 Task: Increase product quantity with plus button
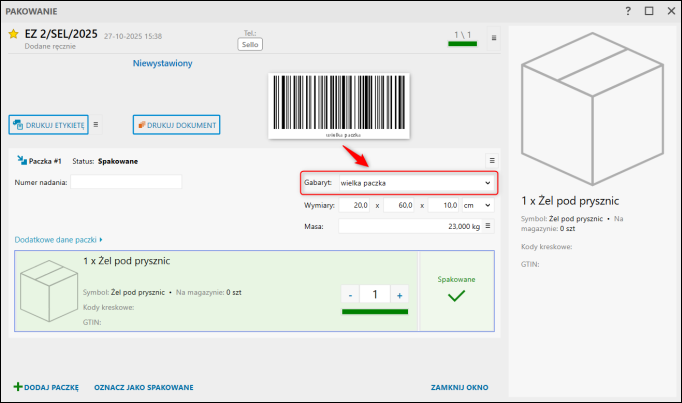coord(399,295)
